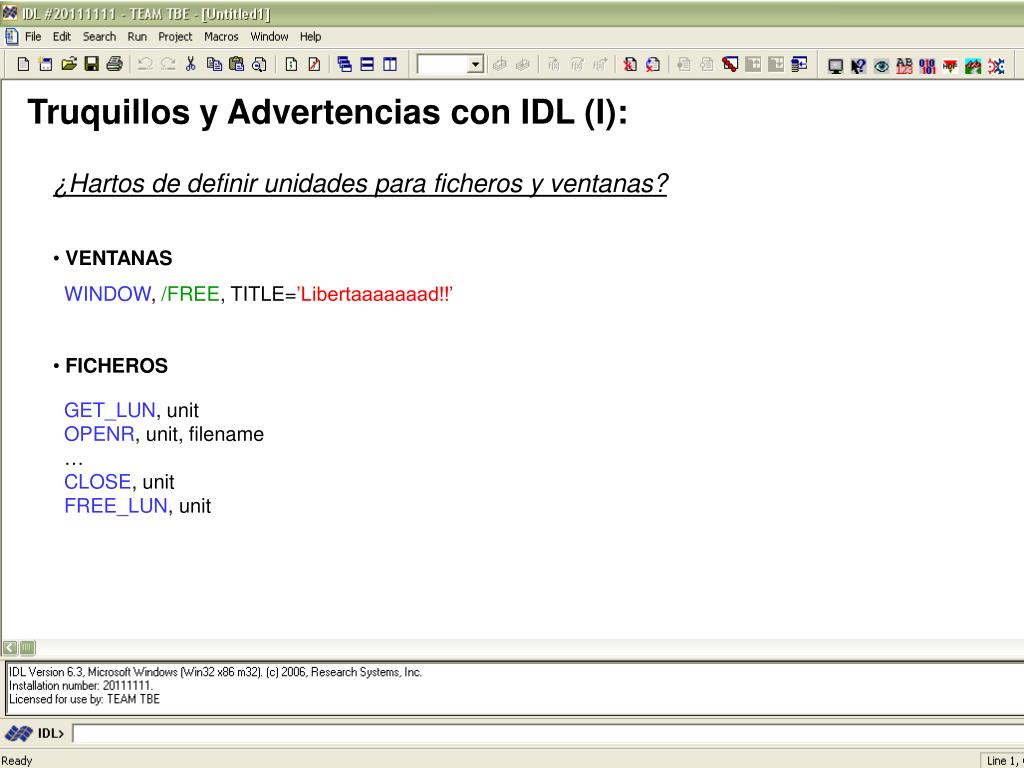Open the Macros menu
Image resolution: width=1024 pixels, height=768 pixels.
click(221, 37)
